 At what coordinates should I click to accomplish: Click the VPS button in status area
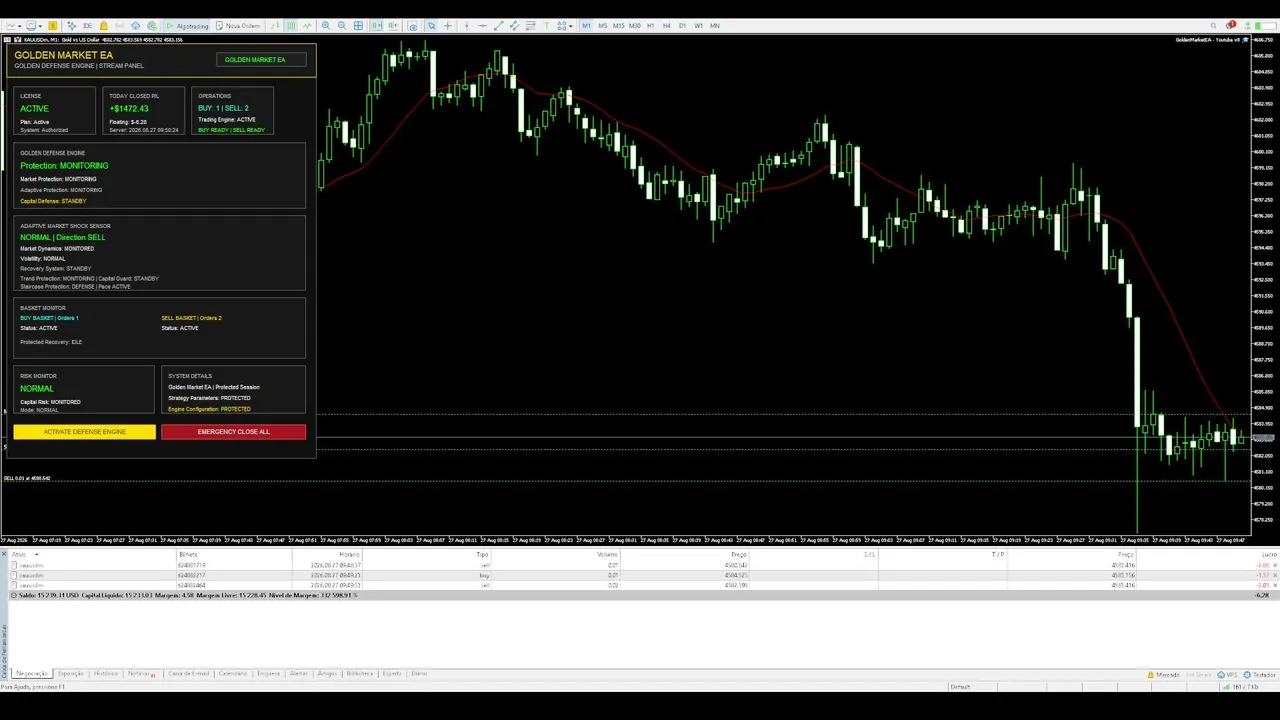tap(1227, 675)
